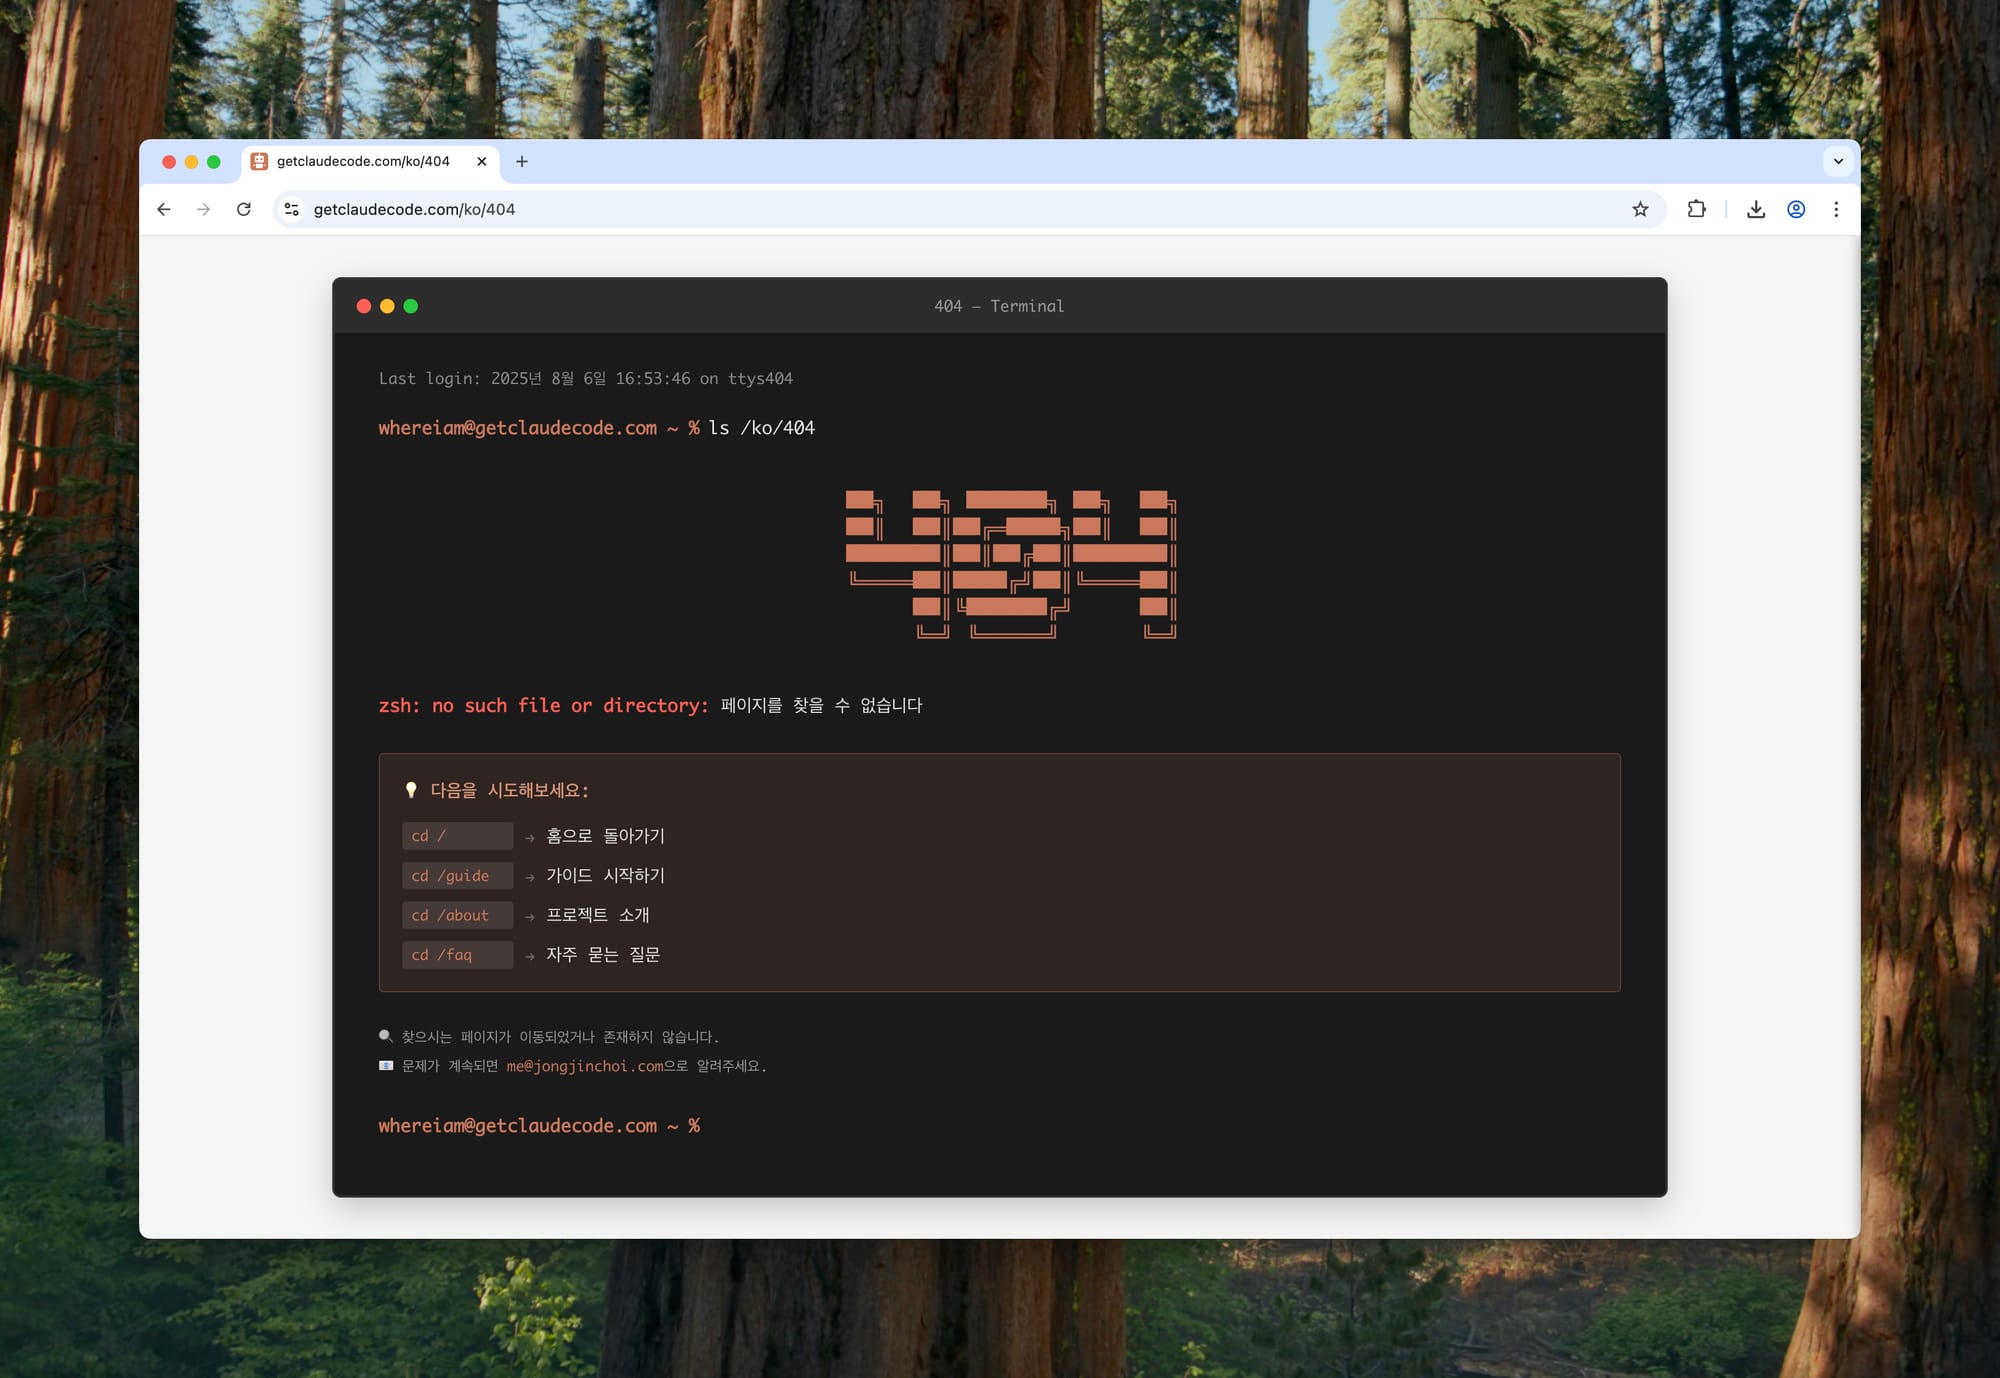Screen dimensions: 2000x1378
Task: Open site information icon in address bar
Action: click(x=291, y=209)
